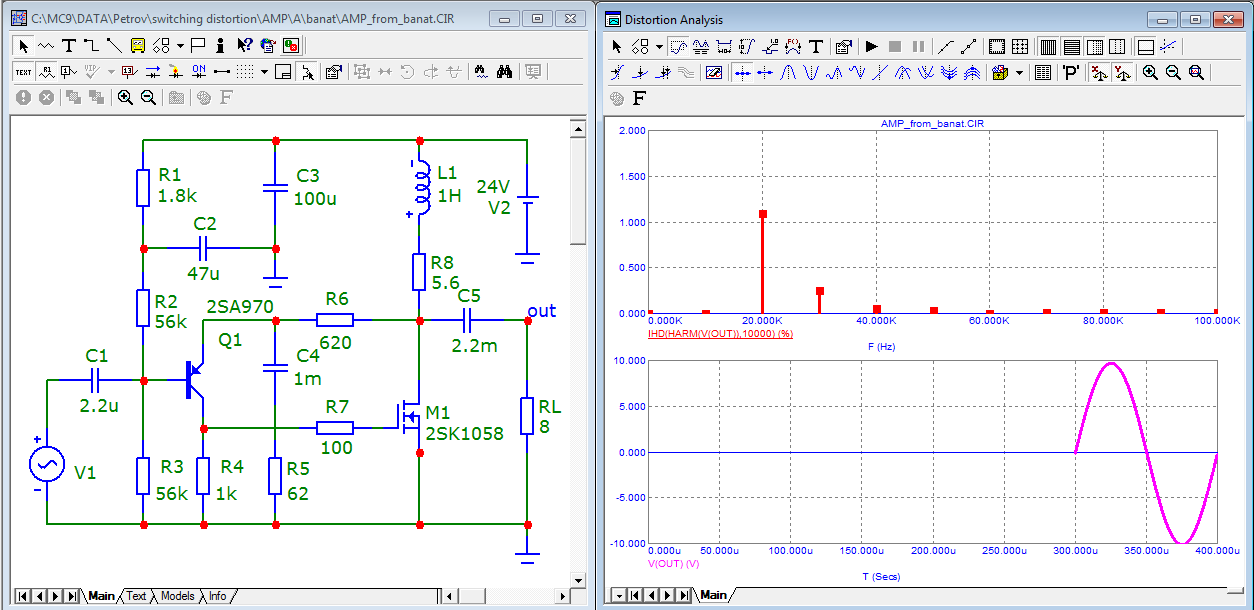Screen dimensions: 1254x610
Task: Click the Run (play) button in Distortion Analysis
Action: [x=871, y=46]
